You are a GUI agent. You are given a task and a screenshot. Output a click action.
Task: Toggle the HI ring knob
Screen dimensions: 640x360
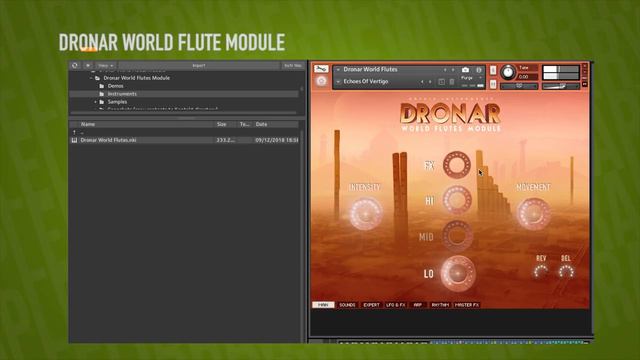[457, 200]
